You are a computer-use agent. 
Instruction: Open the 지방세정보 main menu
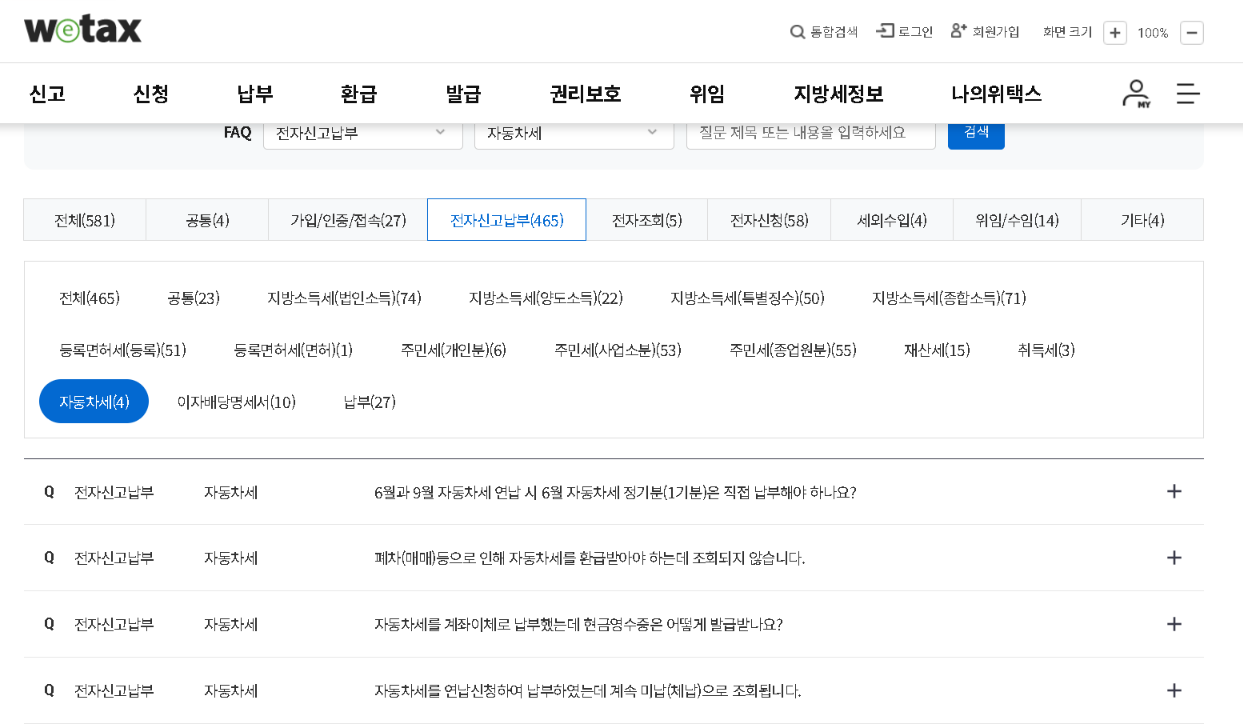pos(838,94)
